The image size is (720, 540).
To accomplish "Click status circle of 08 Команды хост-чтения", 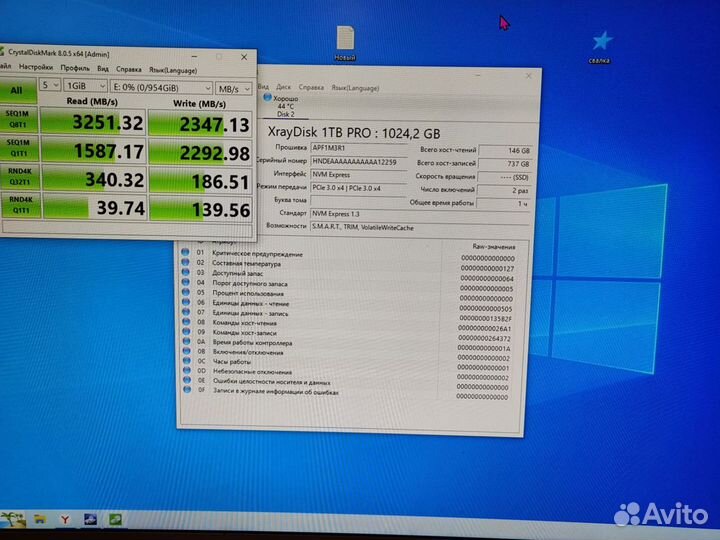I will tap(186, 322).
